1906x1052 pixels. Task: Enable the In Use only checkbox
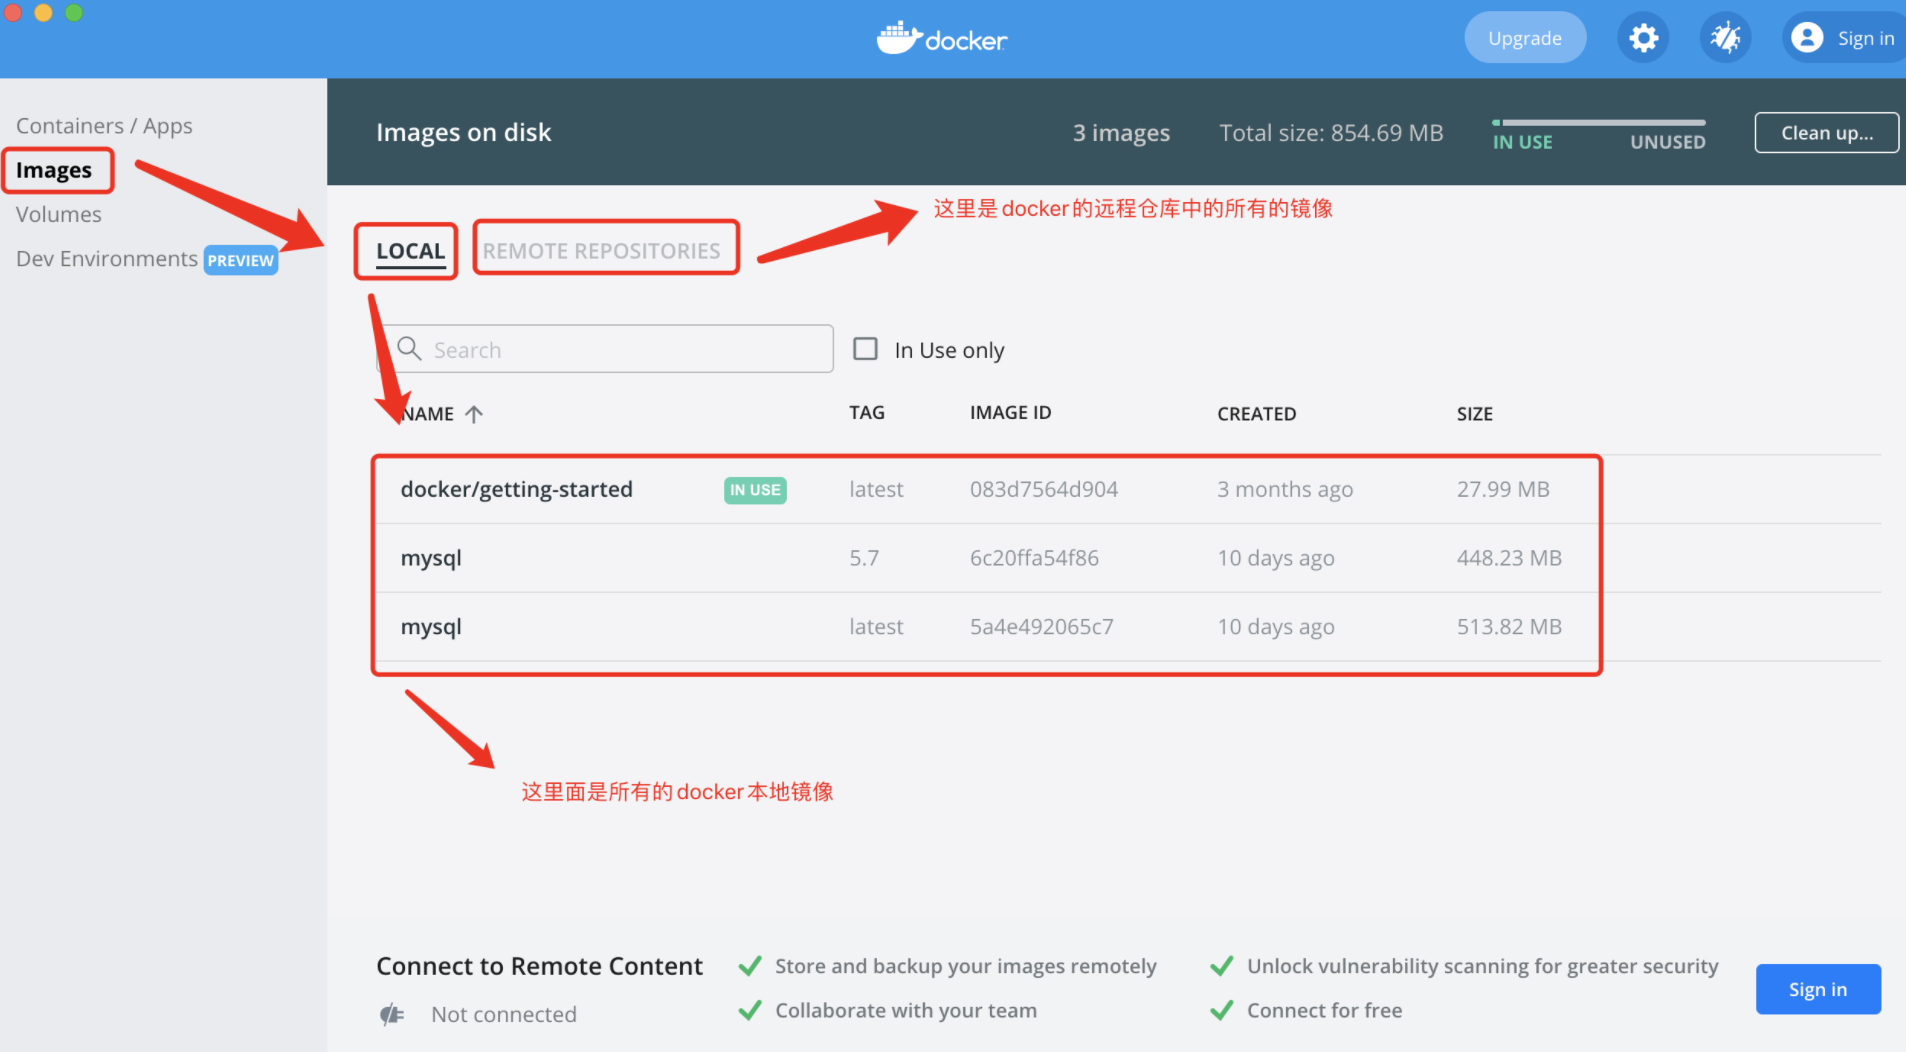coord(865,349)
